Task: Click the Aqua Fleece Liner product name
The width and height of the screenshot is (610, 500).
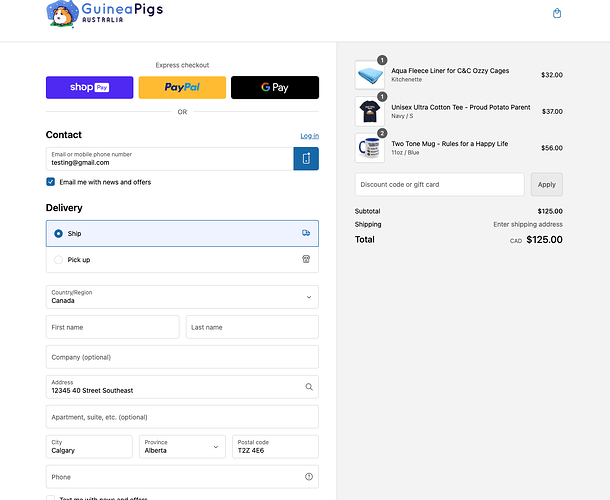Action: pos(450,71)
